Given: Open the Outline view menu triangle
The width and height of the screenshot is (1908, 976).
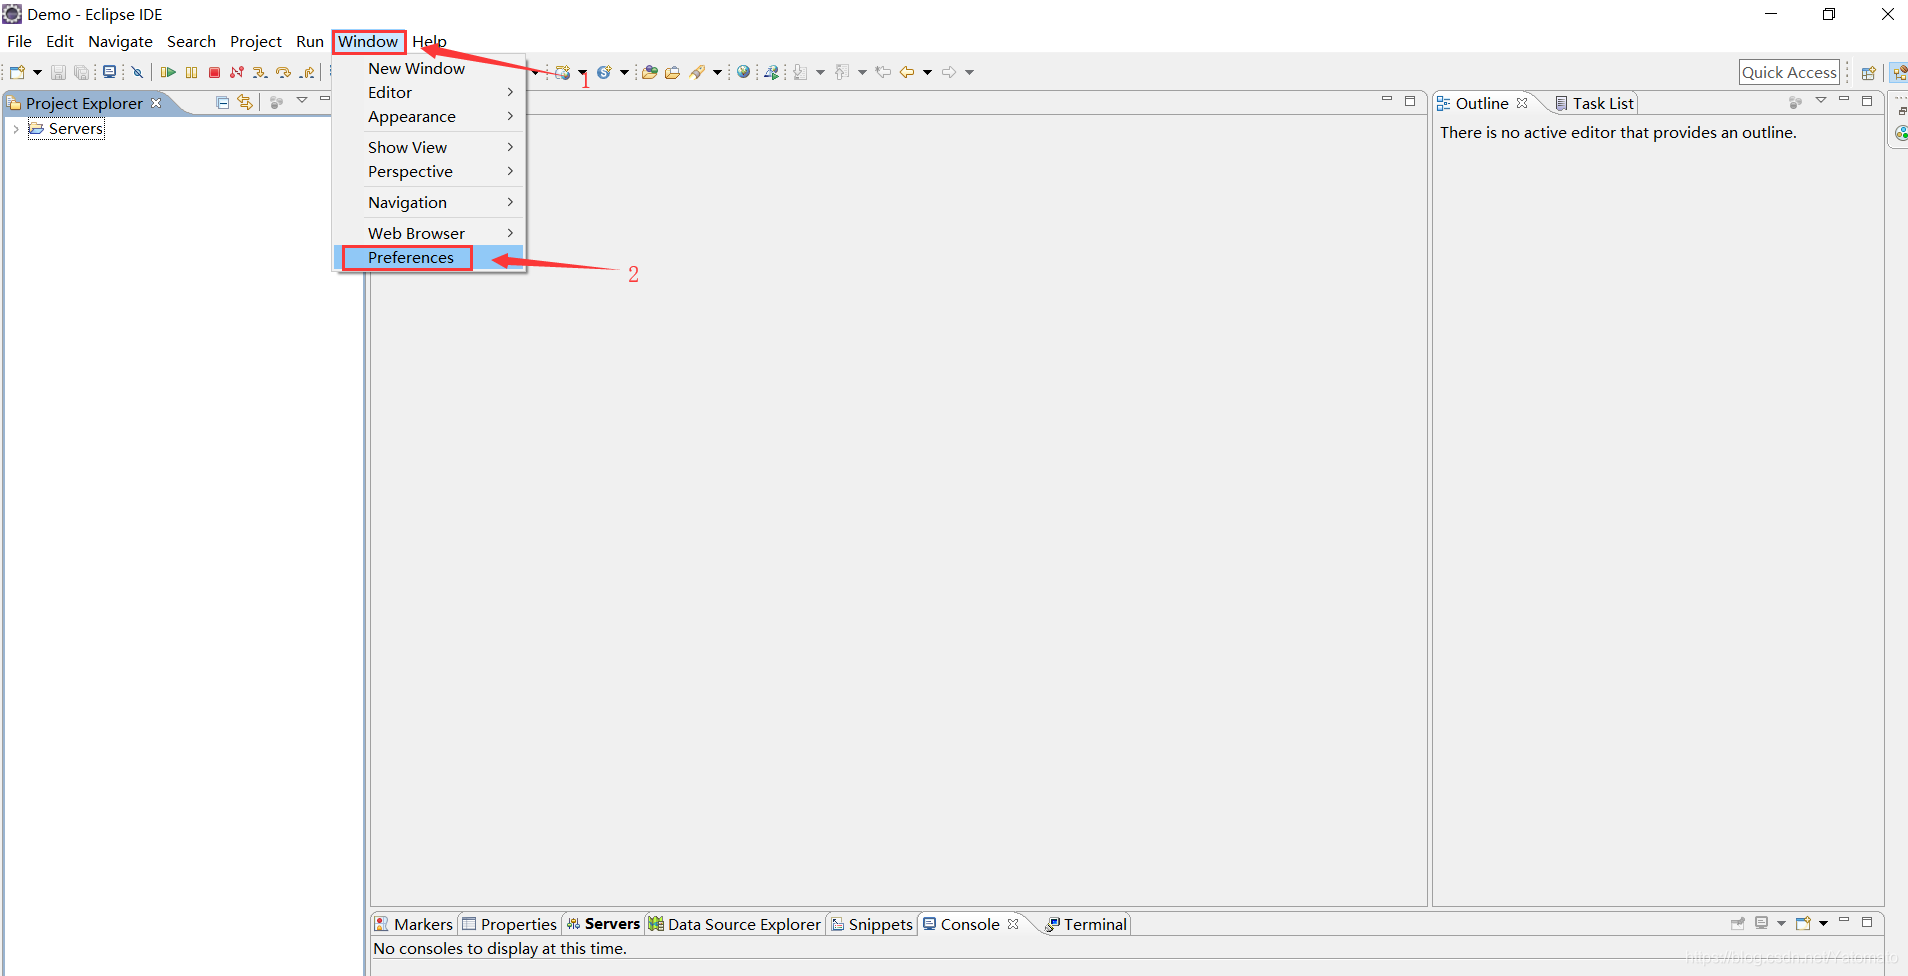Looking at the screenshot, I should (x=1821, y=100).
